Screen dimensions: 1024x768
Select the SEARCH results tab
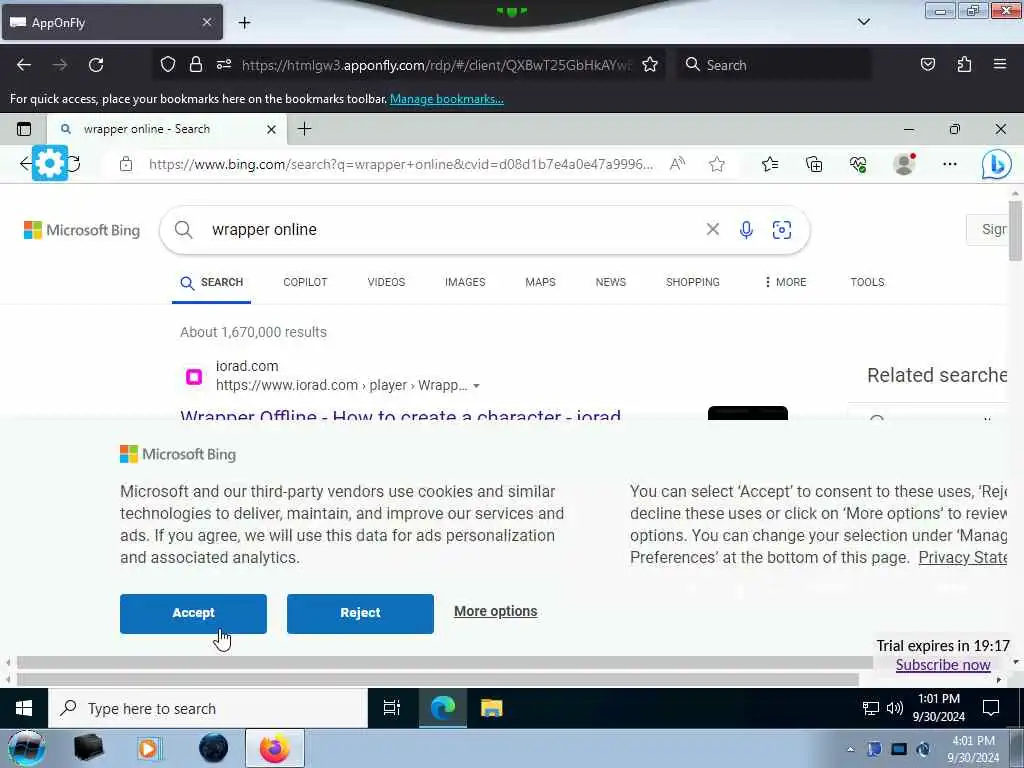212,282
